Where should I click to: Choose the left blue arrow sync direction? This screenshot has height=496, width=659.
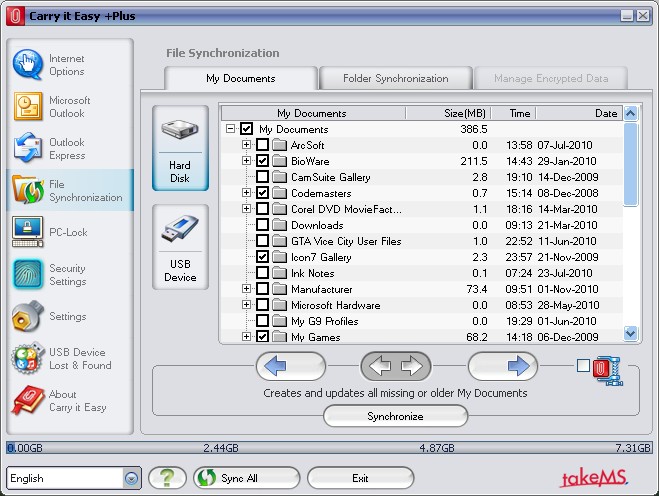click(290, 366)
